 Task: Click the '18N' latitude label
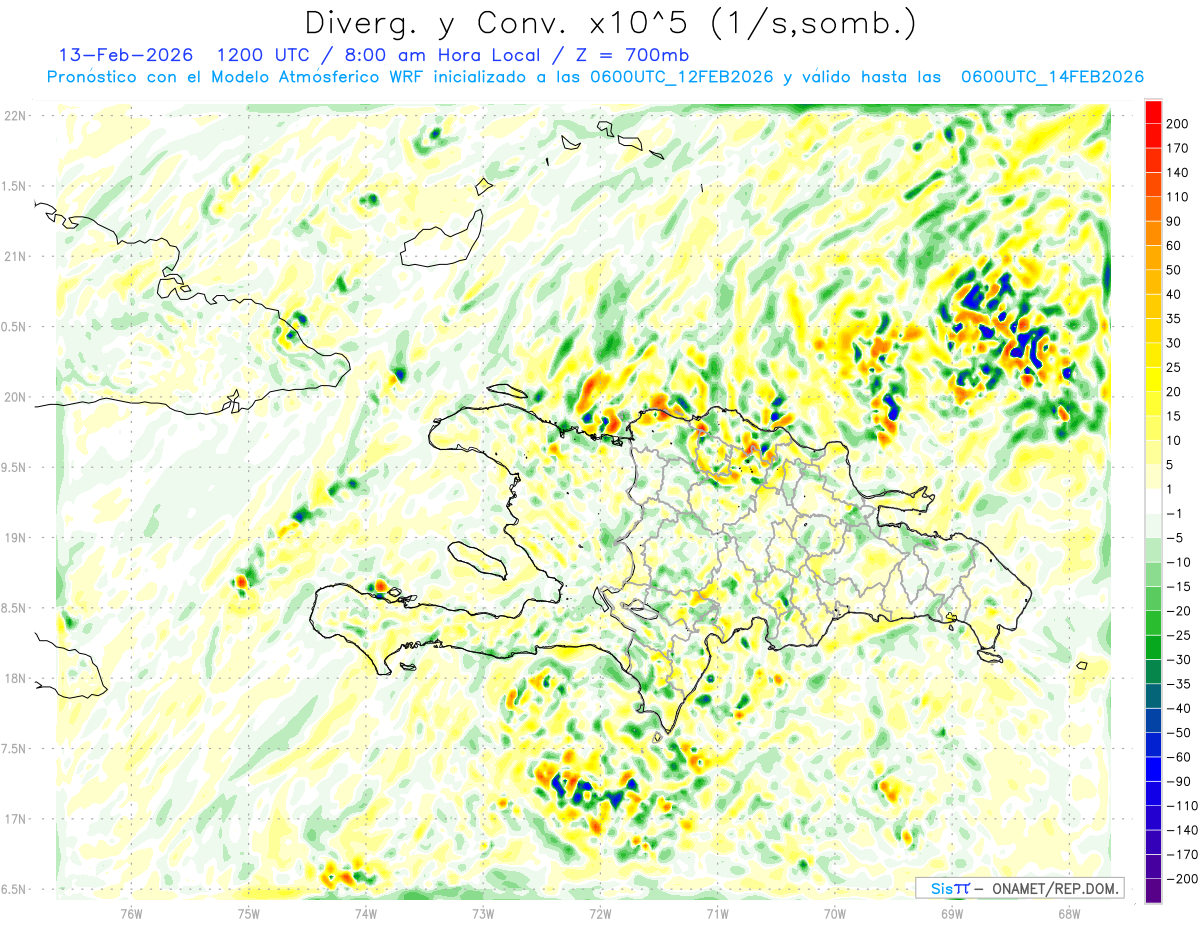click(15, 679)
